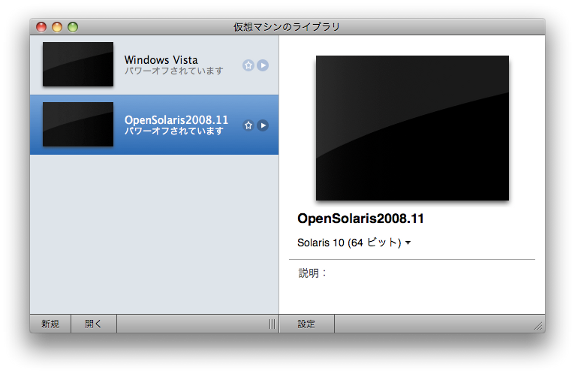Click OpenSolaris2008.11 name in the list
This screenshot has width=575, height=374.
(176, 120)
